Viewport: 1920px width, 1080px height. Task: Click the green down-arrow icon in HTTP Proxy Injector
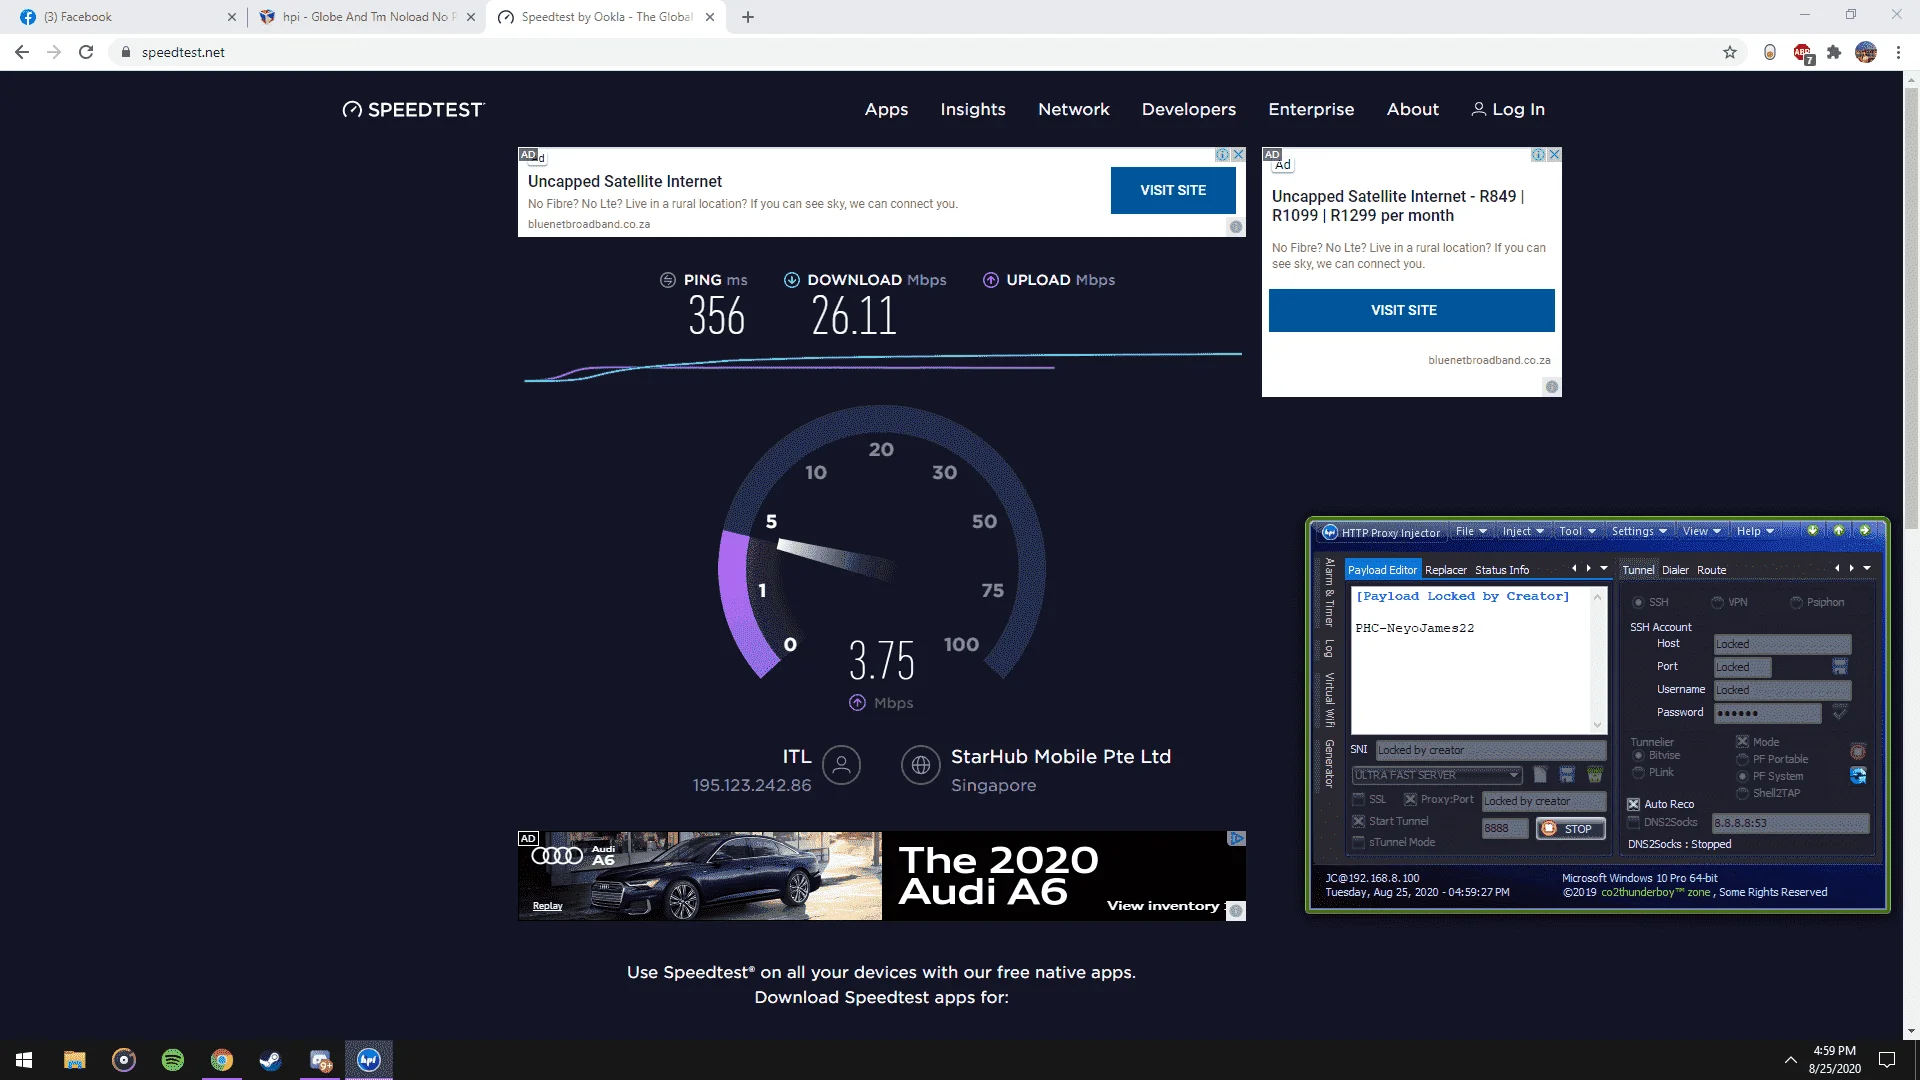(x=1812, y=531)
